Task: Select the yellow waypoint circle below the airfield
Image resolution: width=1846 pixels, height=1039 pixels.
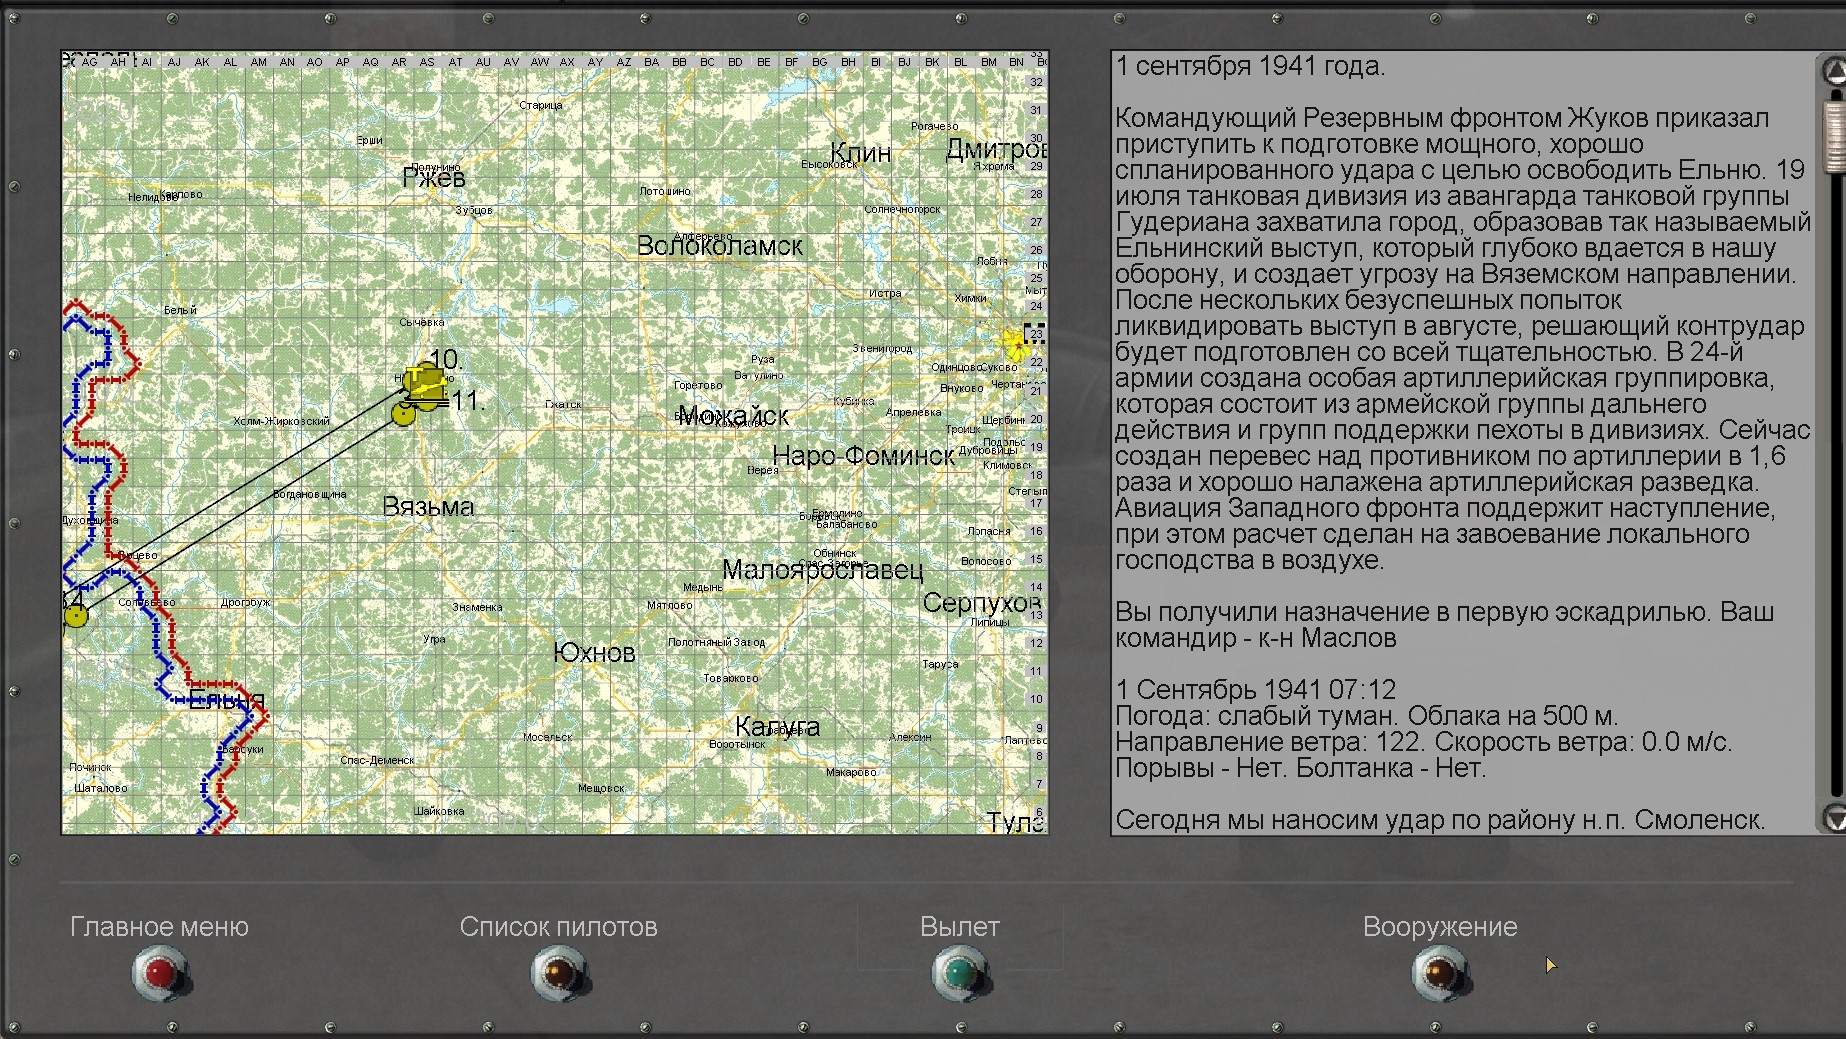Action: [403, 413]
